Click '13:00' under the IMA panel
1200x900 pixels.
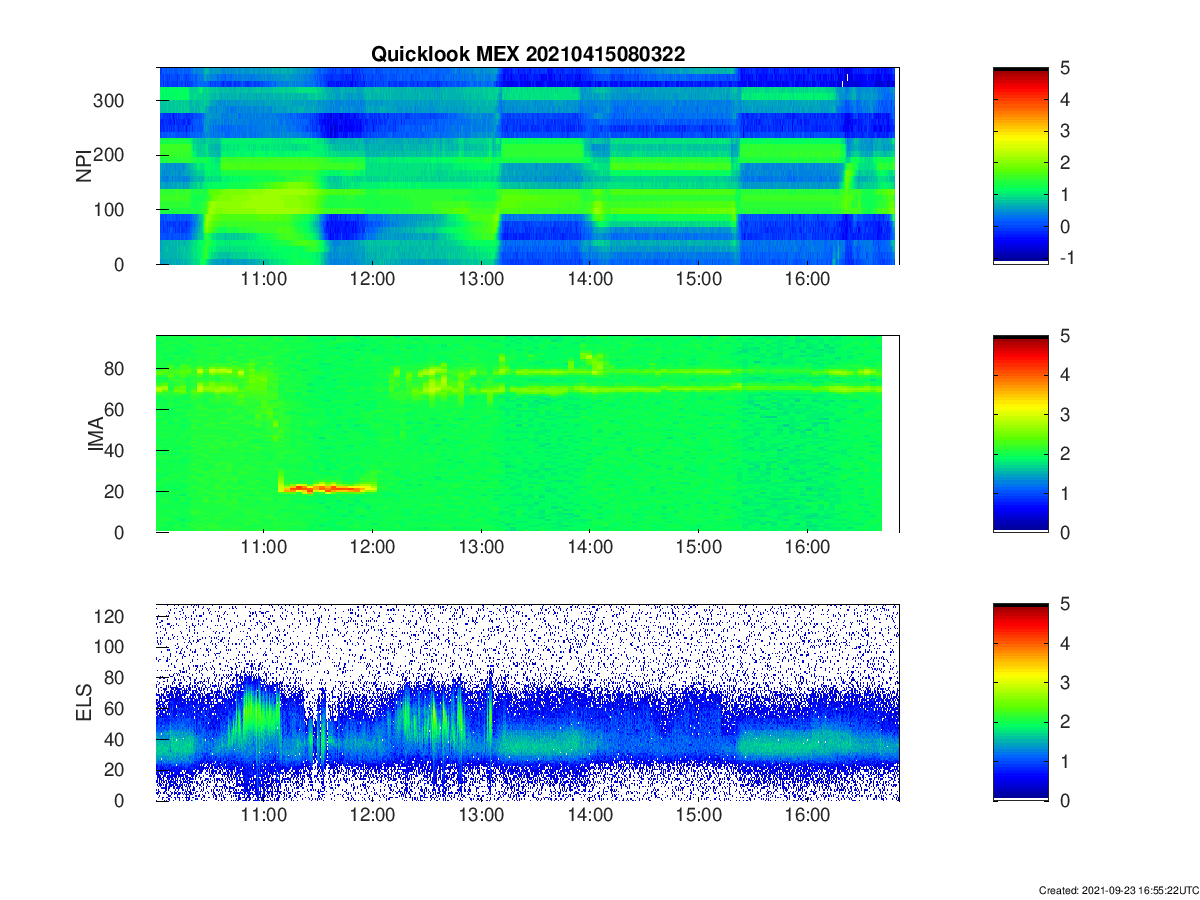pos(482,548)
